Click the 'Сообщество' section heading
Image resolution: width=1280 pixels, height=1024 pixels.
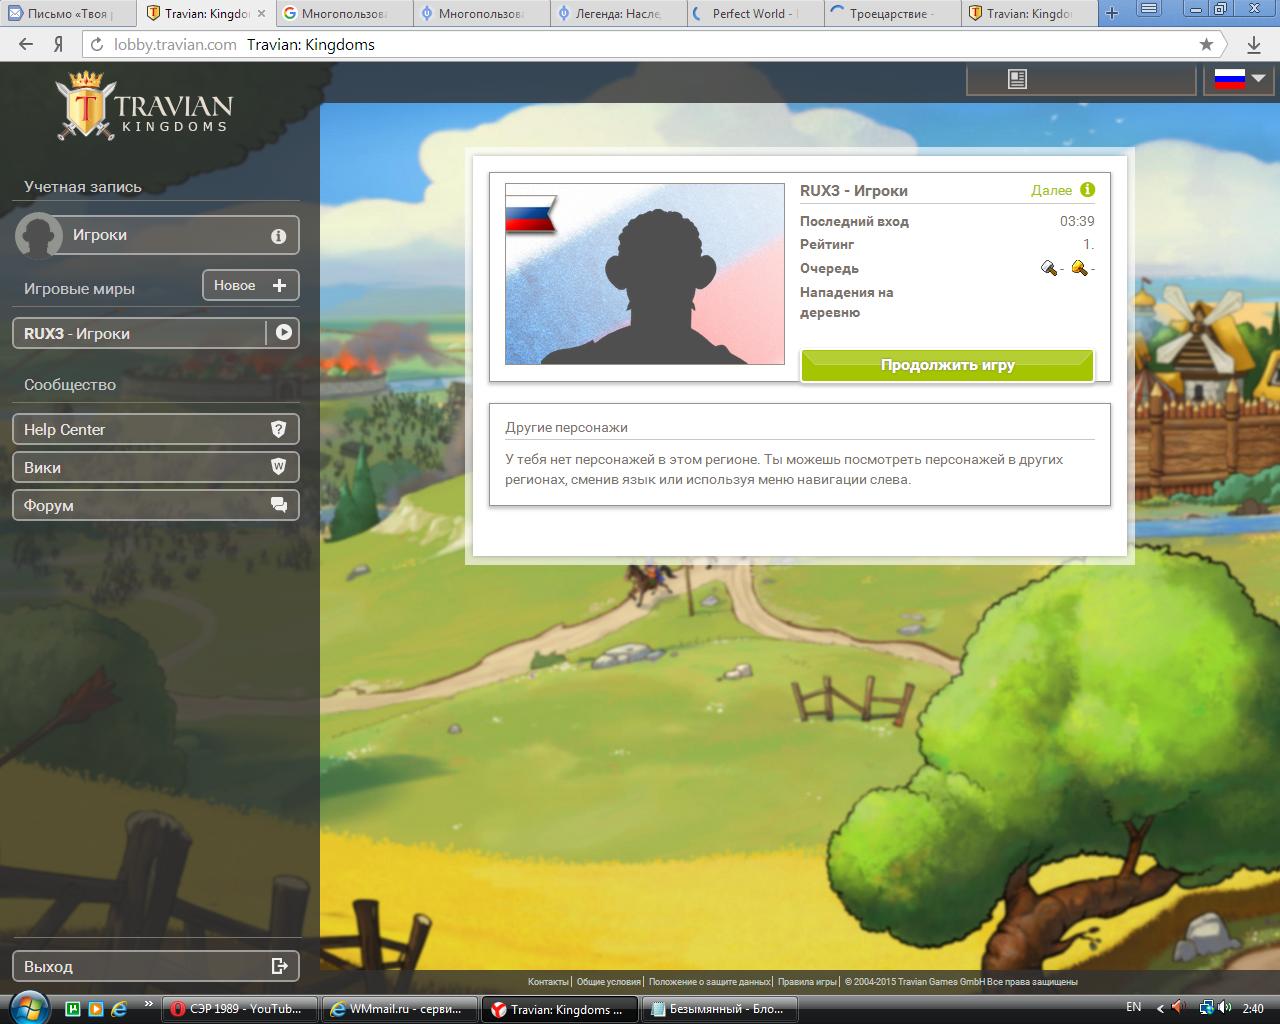(70, 385)
